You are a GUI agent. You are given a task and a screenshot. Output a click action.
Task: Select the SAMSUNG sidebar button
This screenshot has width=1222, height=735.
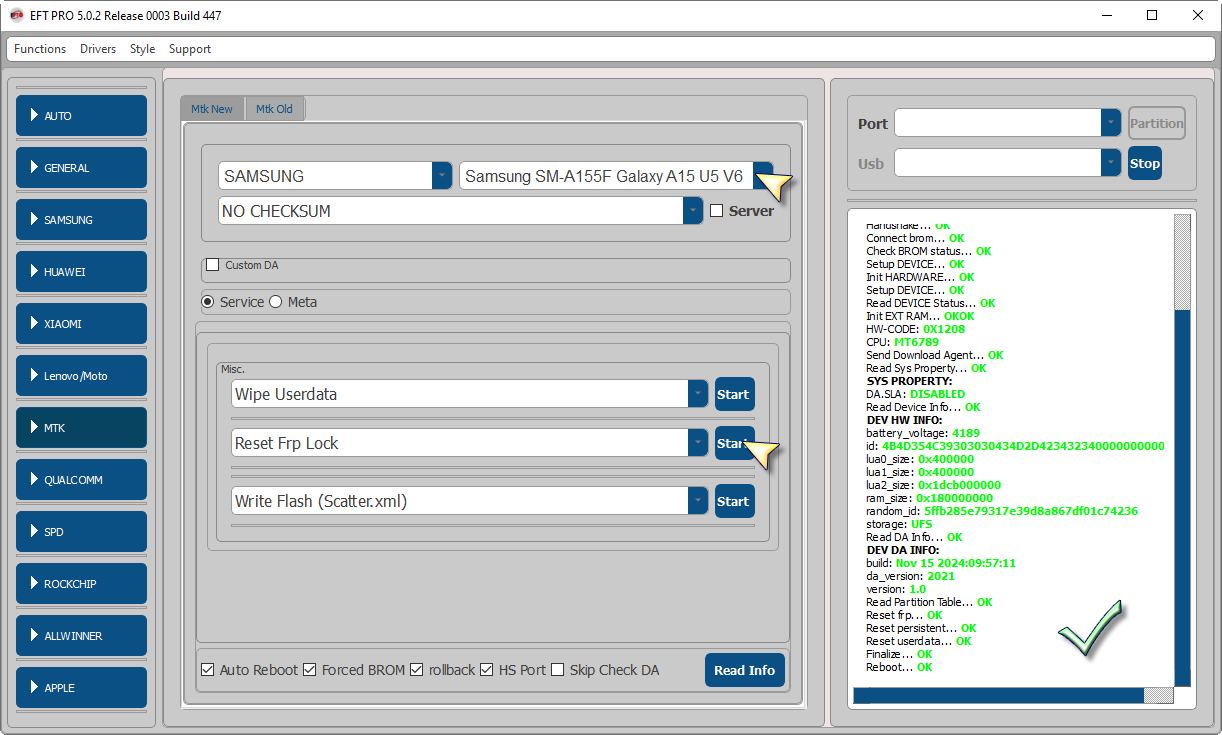82,220
